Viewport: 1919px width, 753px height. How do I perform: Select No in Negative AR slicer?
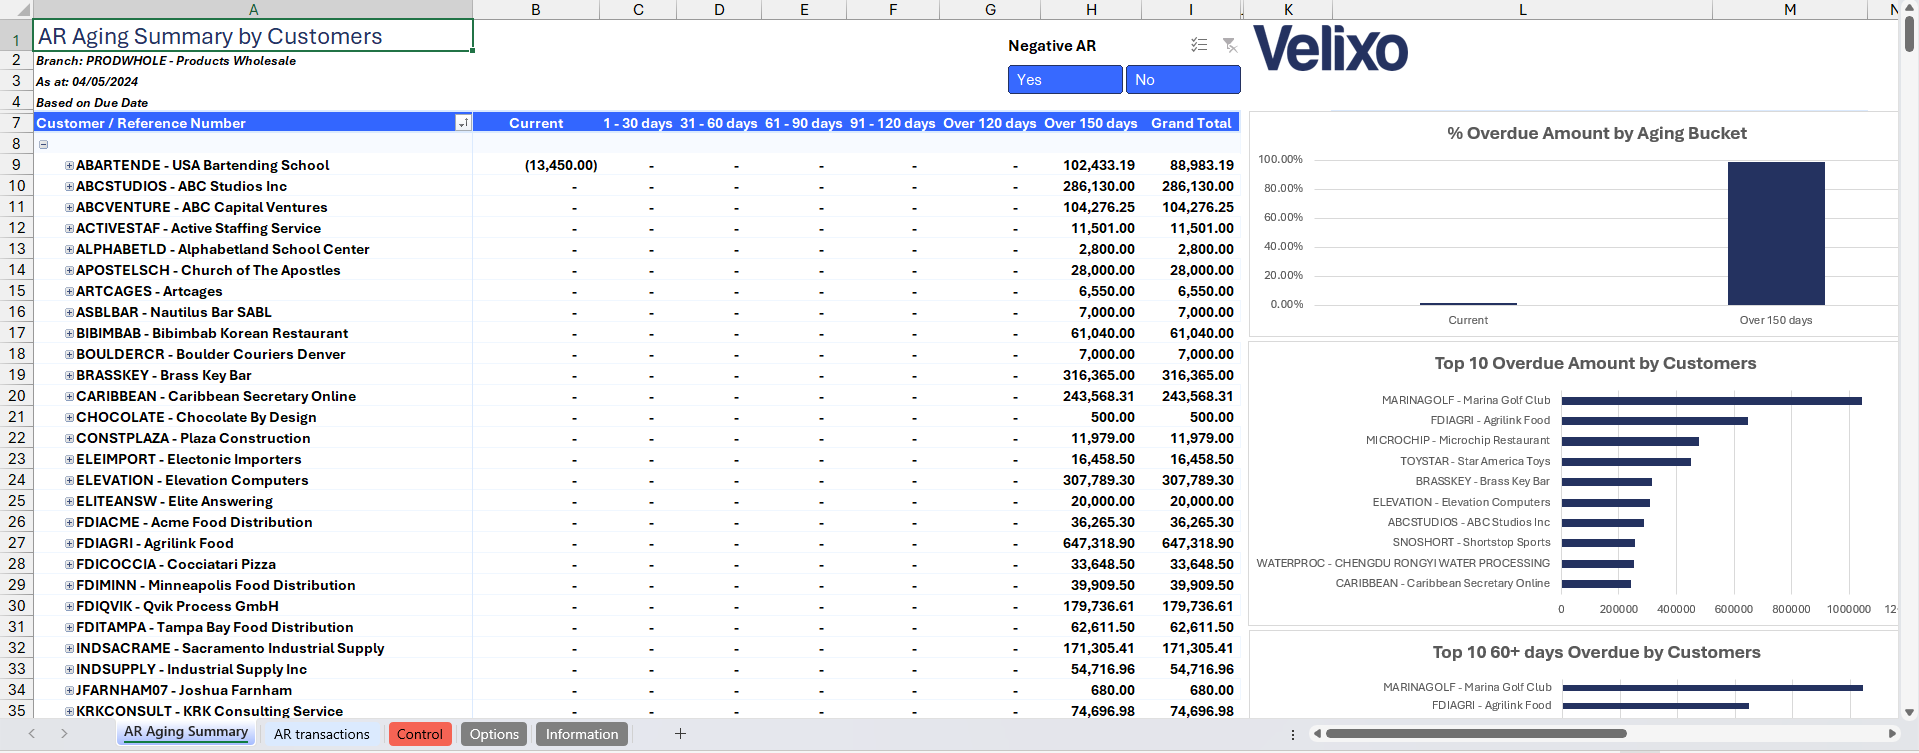pos(1183,80)
